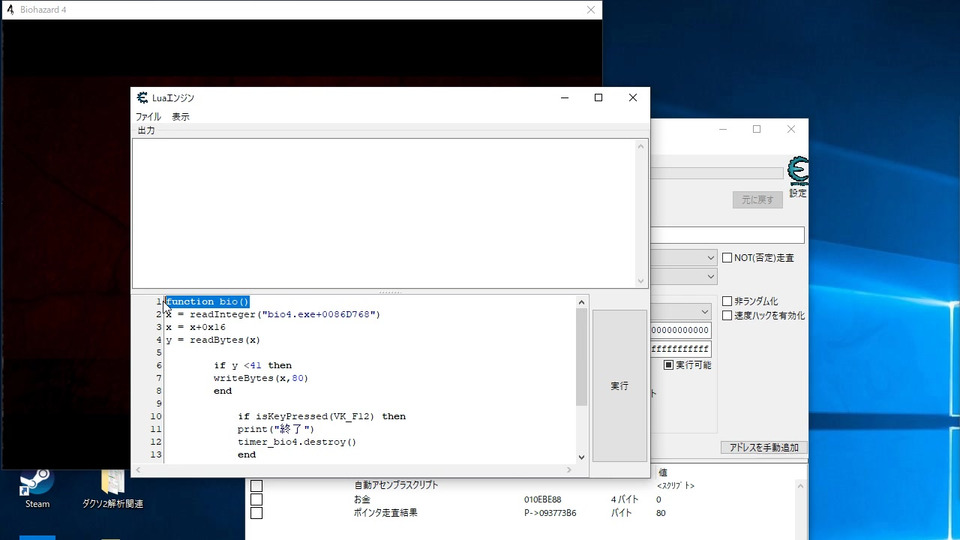The image size is (960, 540).
Task: Open the ファイル menu in the Lua engine
Action: pos(148,116)
